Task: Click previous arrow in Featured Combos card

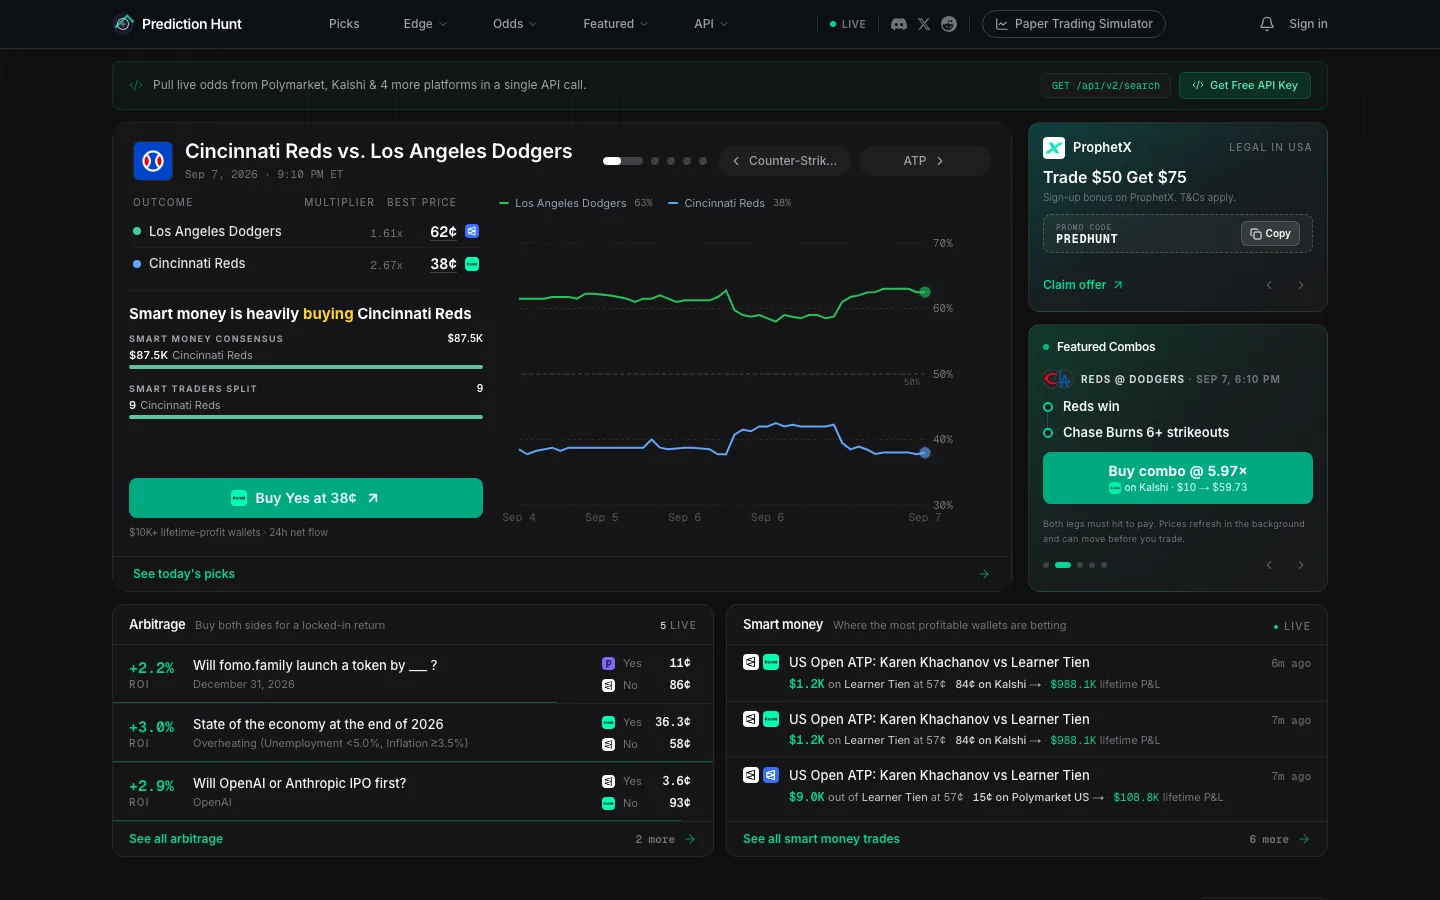Action: [1269, 565]
